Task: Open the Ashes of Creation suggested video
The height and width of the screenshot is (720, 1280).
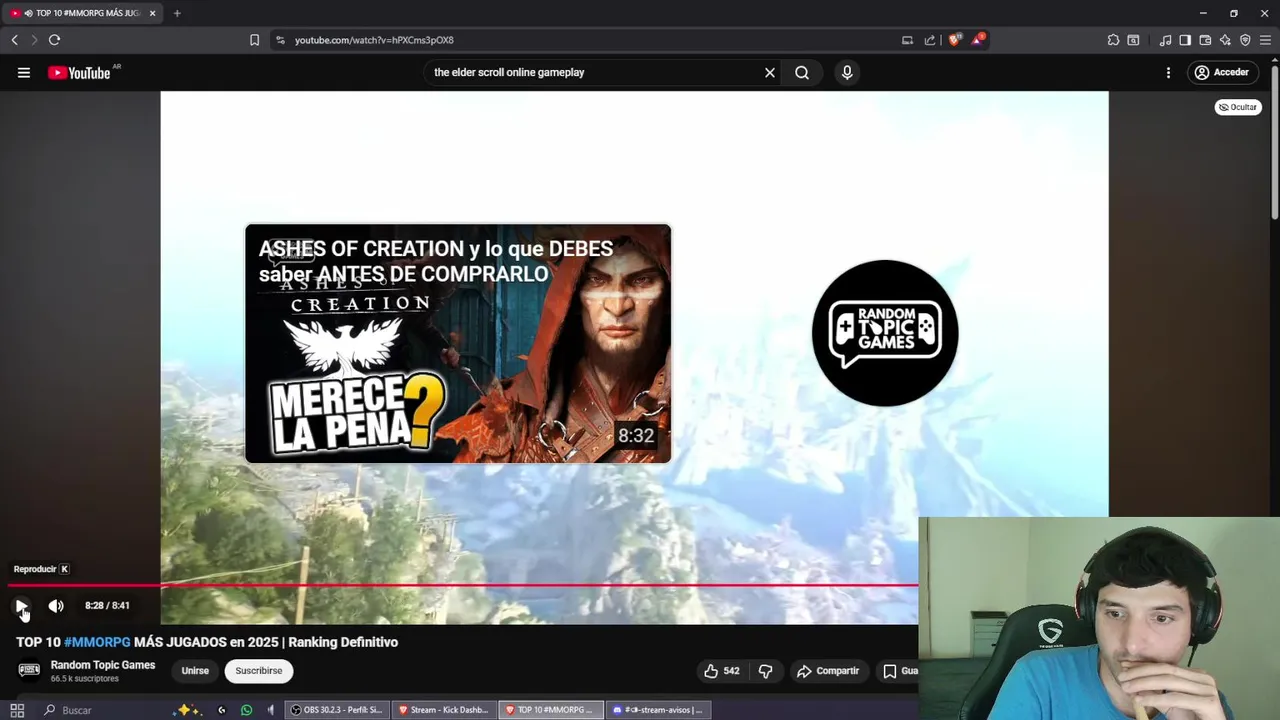Action: [x=458, y=343]
